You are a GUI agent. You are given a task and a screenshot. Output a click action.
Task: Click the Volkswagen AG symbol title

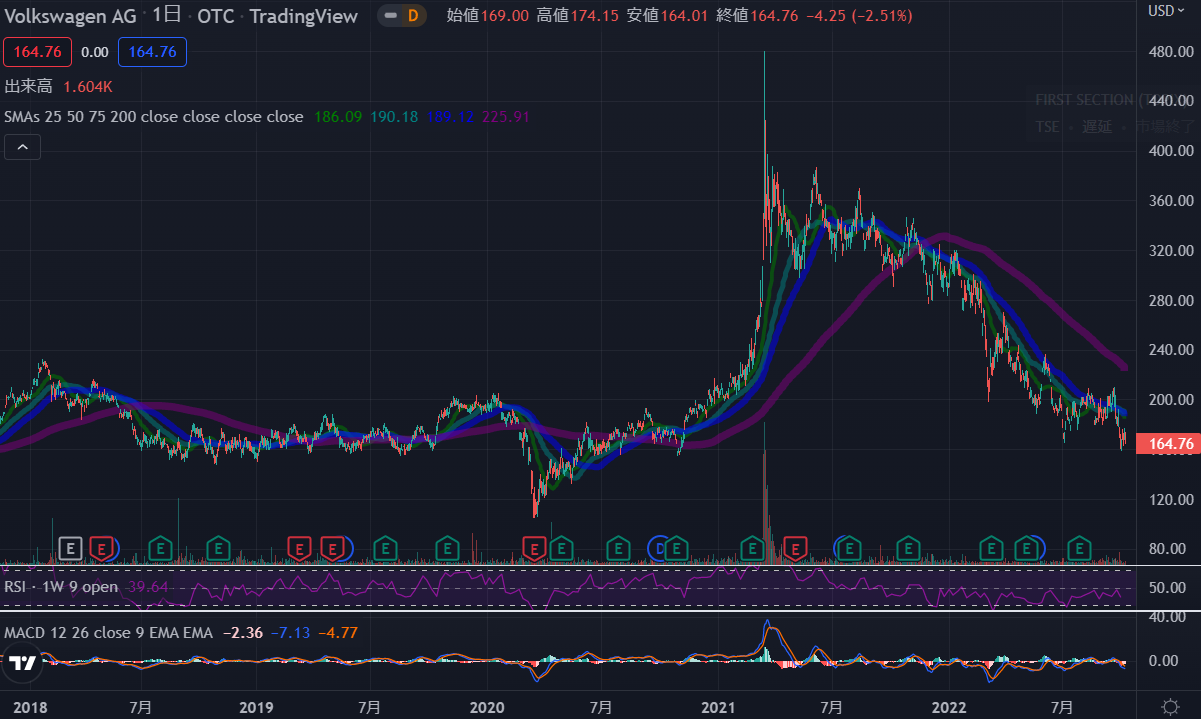69,16
